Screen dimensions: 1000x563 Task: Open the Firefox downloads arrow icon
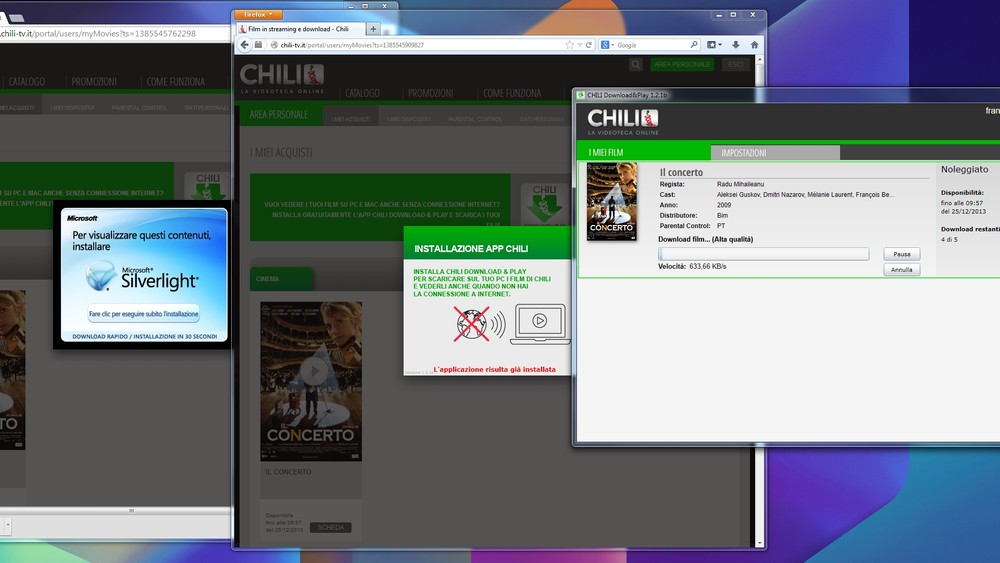[736, 45]
